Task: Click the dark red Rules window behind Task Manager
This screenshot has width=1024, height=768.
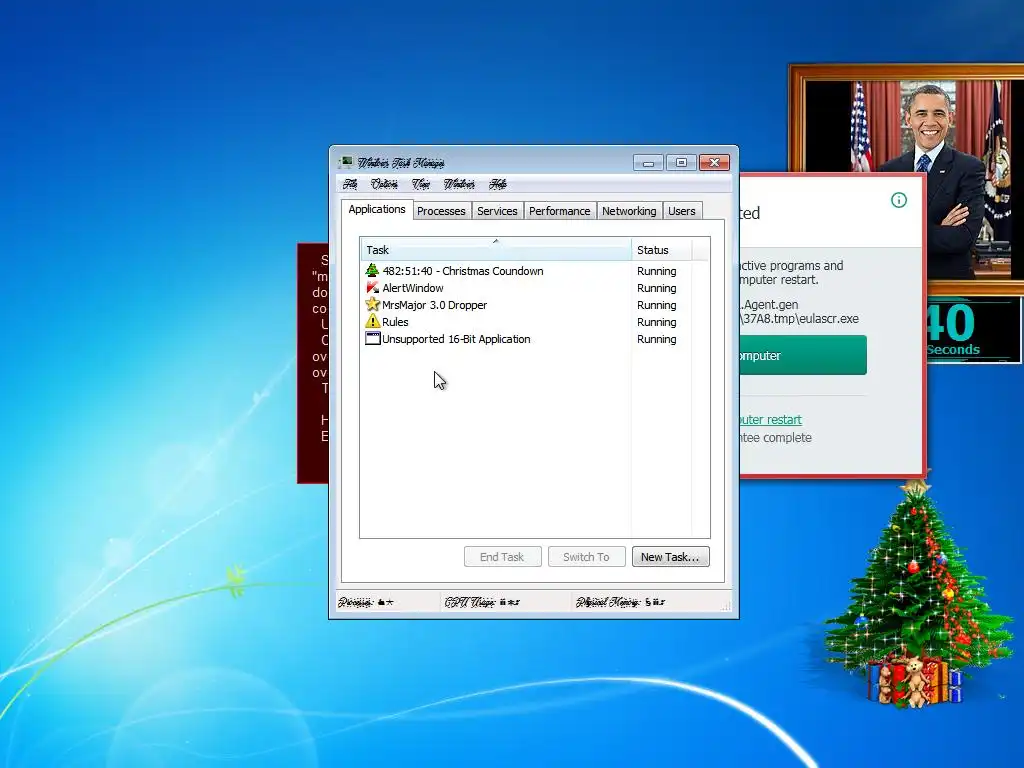Action: [313, 363]
